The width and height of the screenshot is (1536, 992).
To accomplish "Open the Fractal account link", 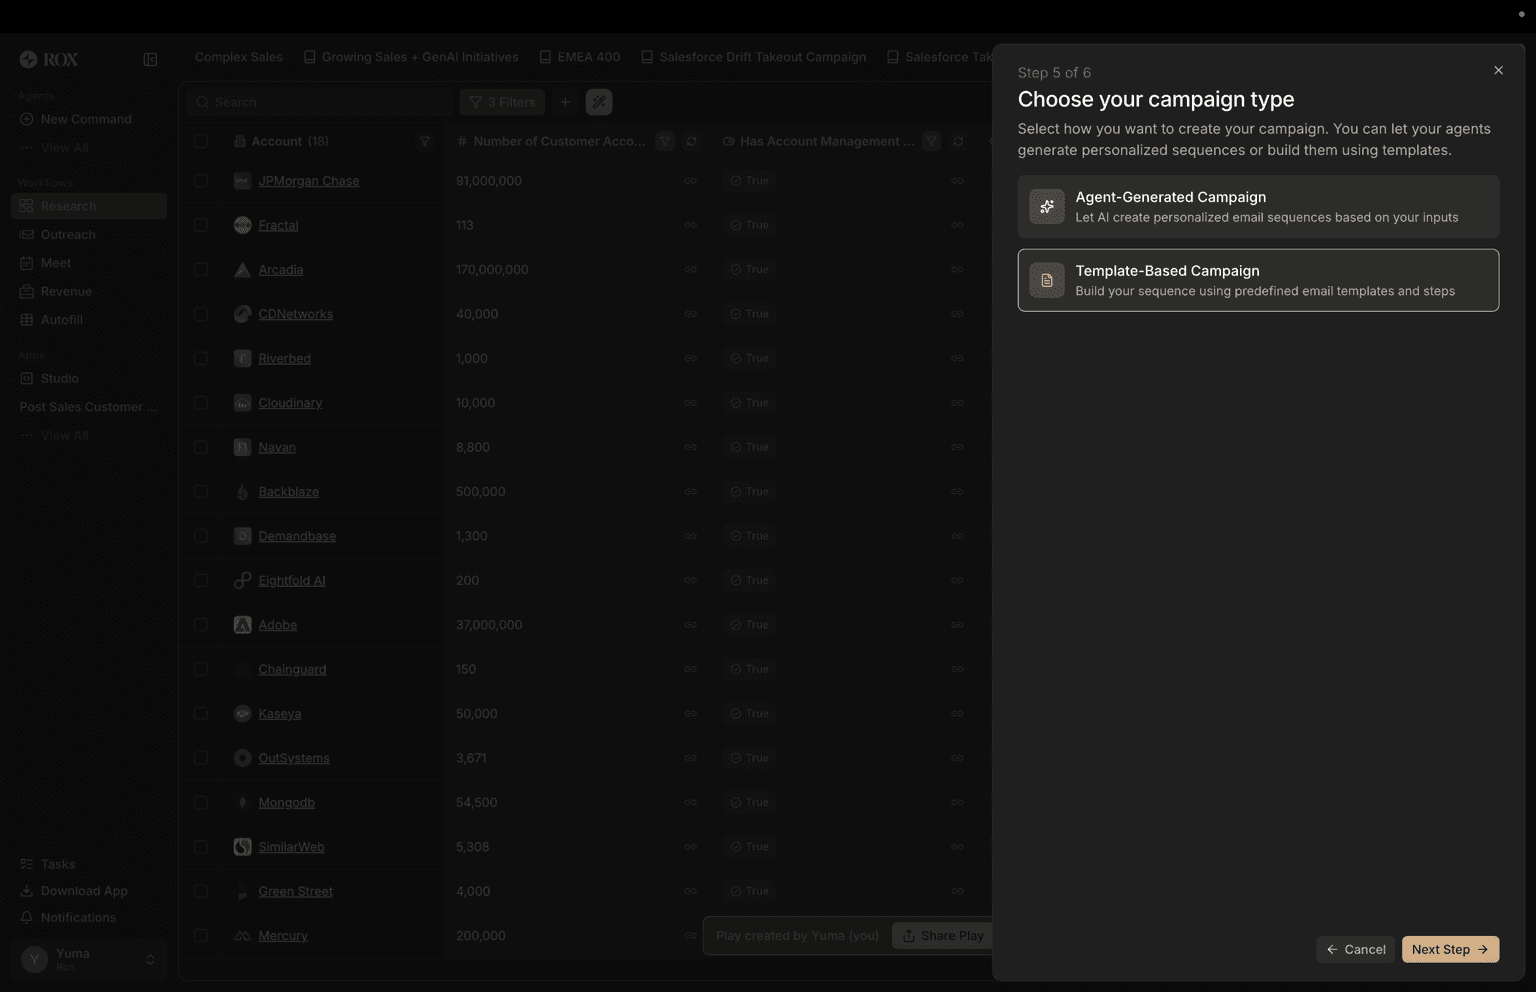I will [x=278, y=225].
